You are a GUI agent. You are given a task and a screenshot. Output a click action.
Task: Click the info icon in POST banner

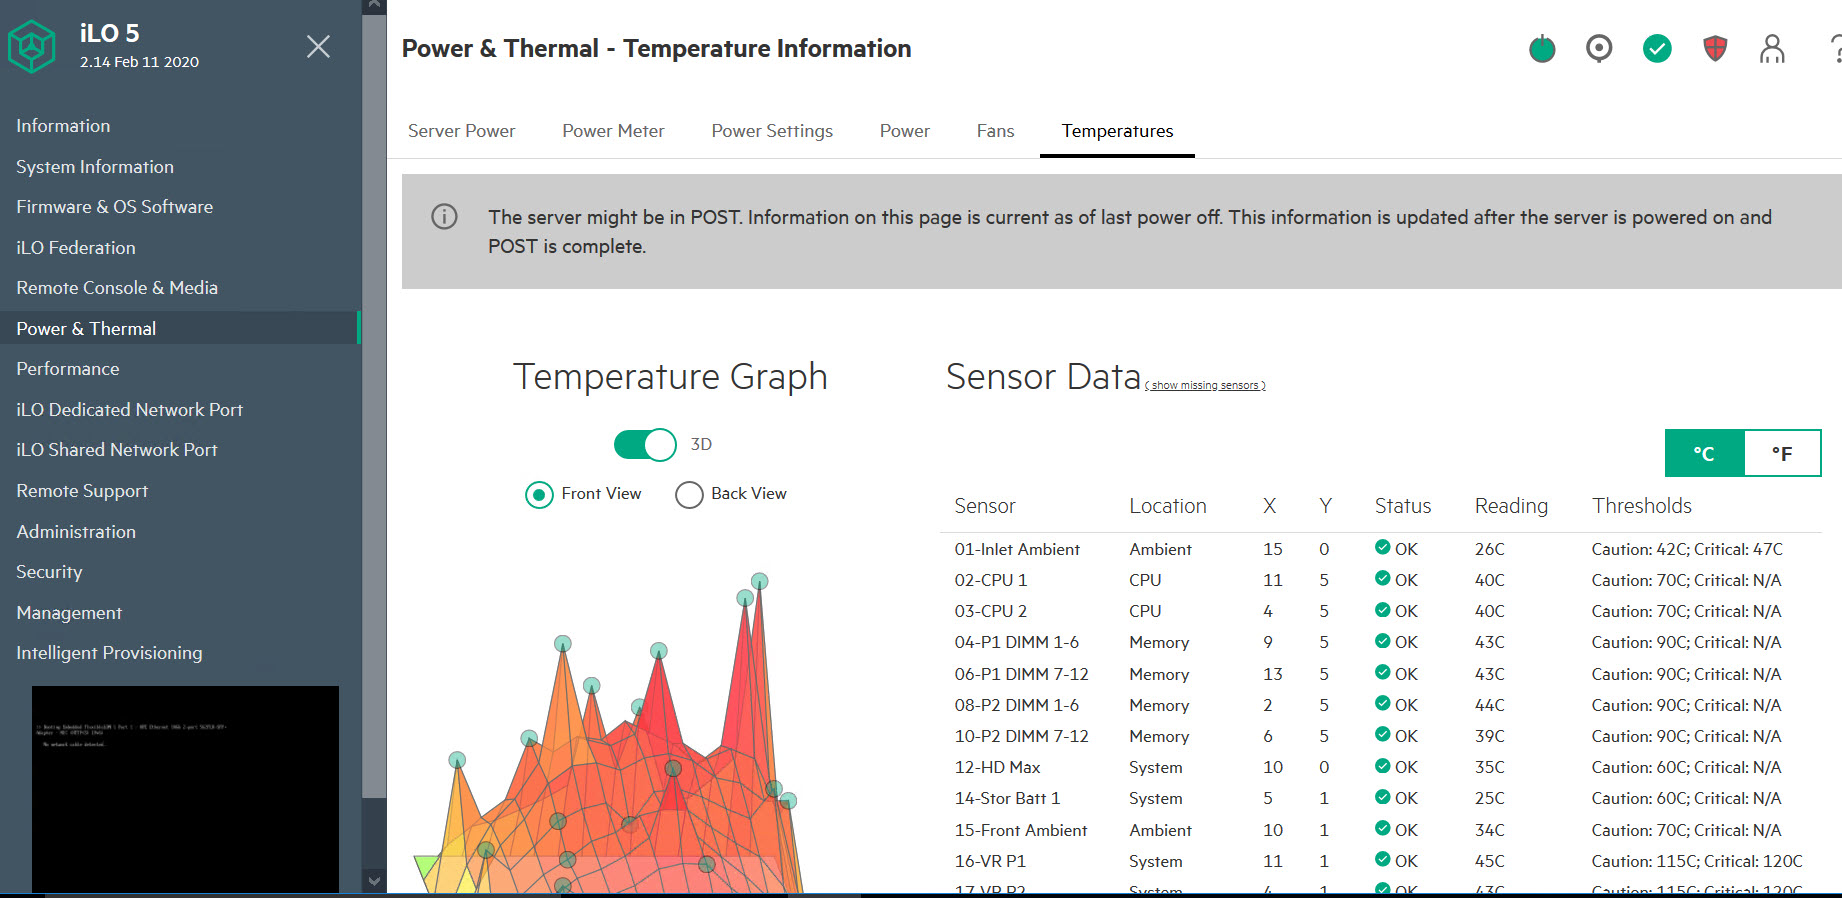[444, 216]
